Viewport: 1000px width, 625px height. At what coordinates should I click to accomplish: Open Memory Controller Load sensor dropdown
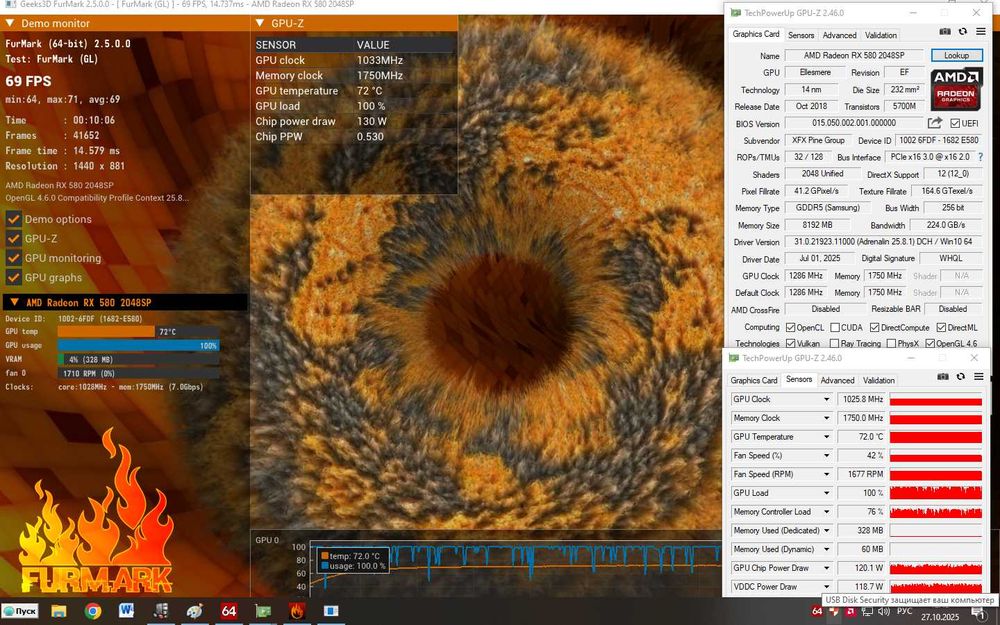827,511
